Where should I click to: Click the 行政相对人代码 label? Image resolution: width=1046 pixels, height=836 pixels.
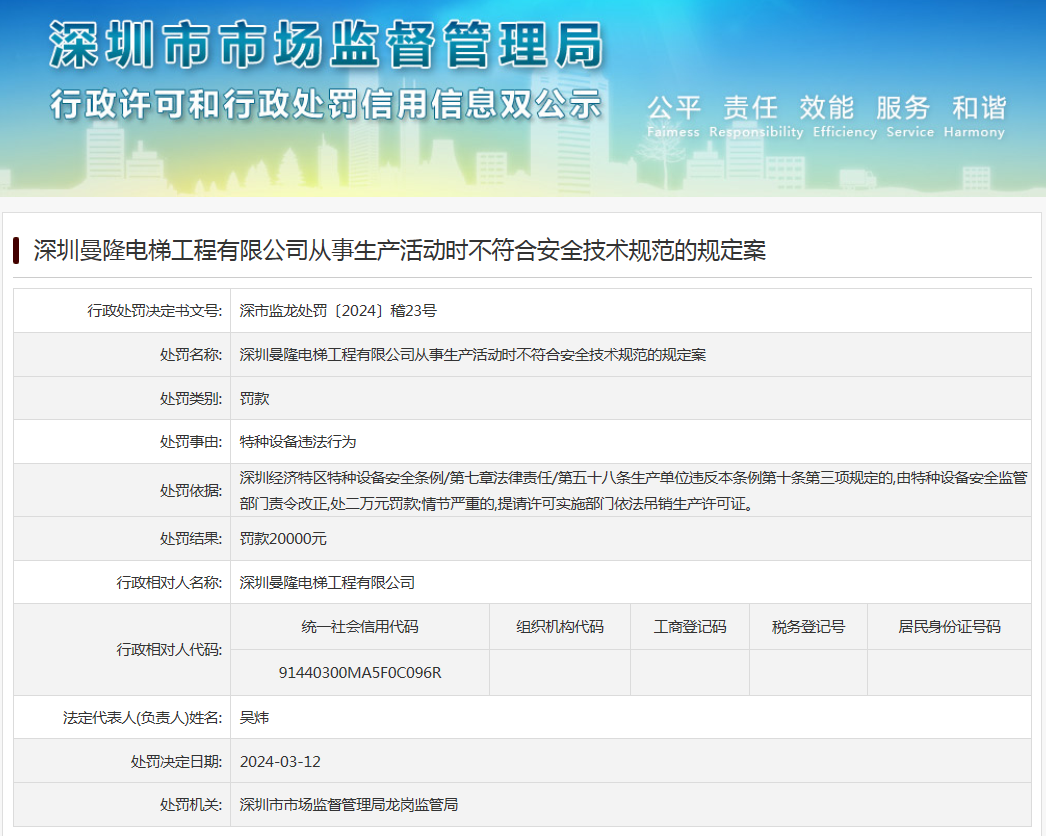click(169, 650)
